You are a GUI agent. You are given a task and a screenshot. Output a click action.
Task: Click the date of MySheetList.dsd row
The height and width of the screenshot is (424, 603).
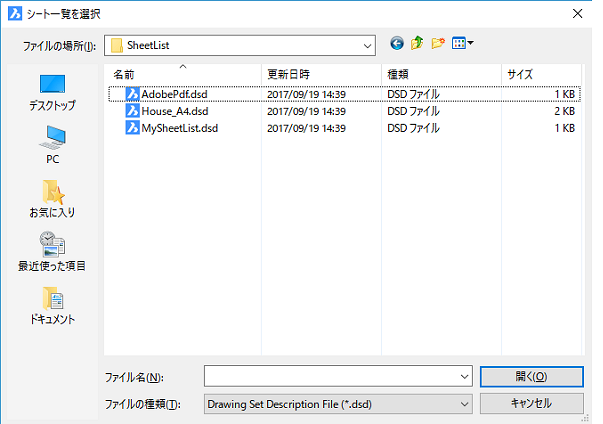tap(306, 128)
